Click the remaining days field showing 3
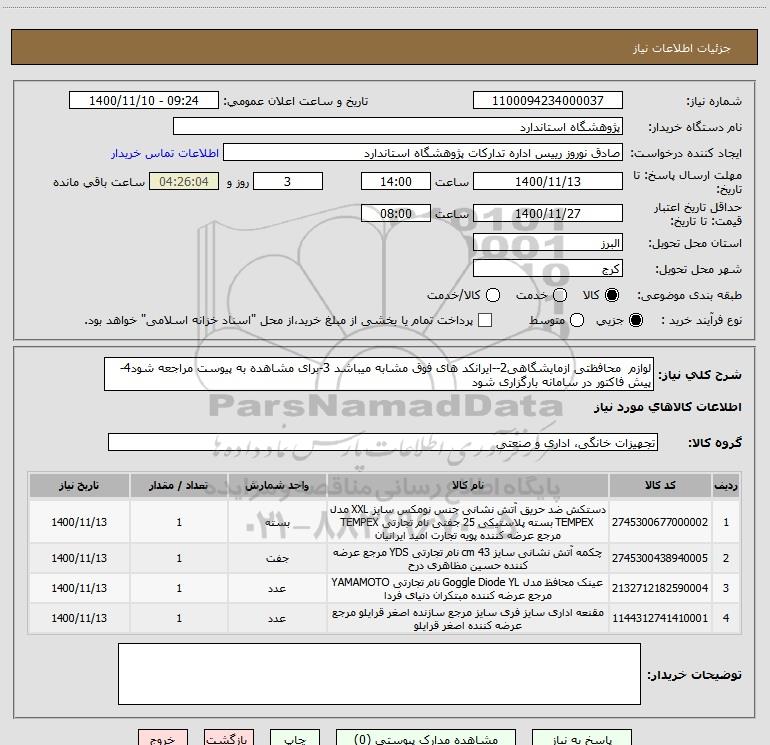 coord(288,181)
